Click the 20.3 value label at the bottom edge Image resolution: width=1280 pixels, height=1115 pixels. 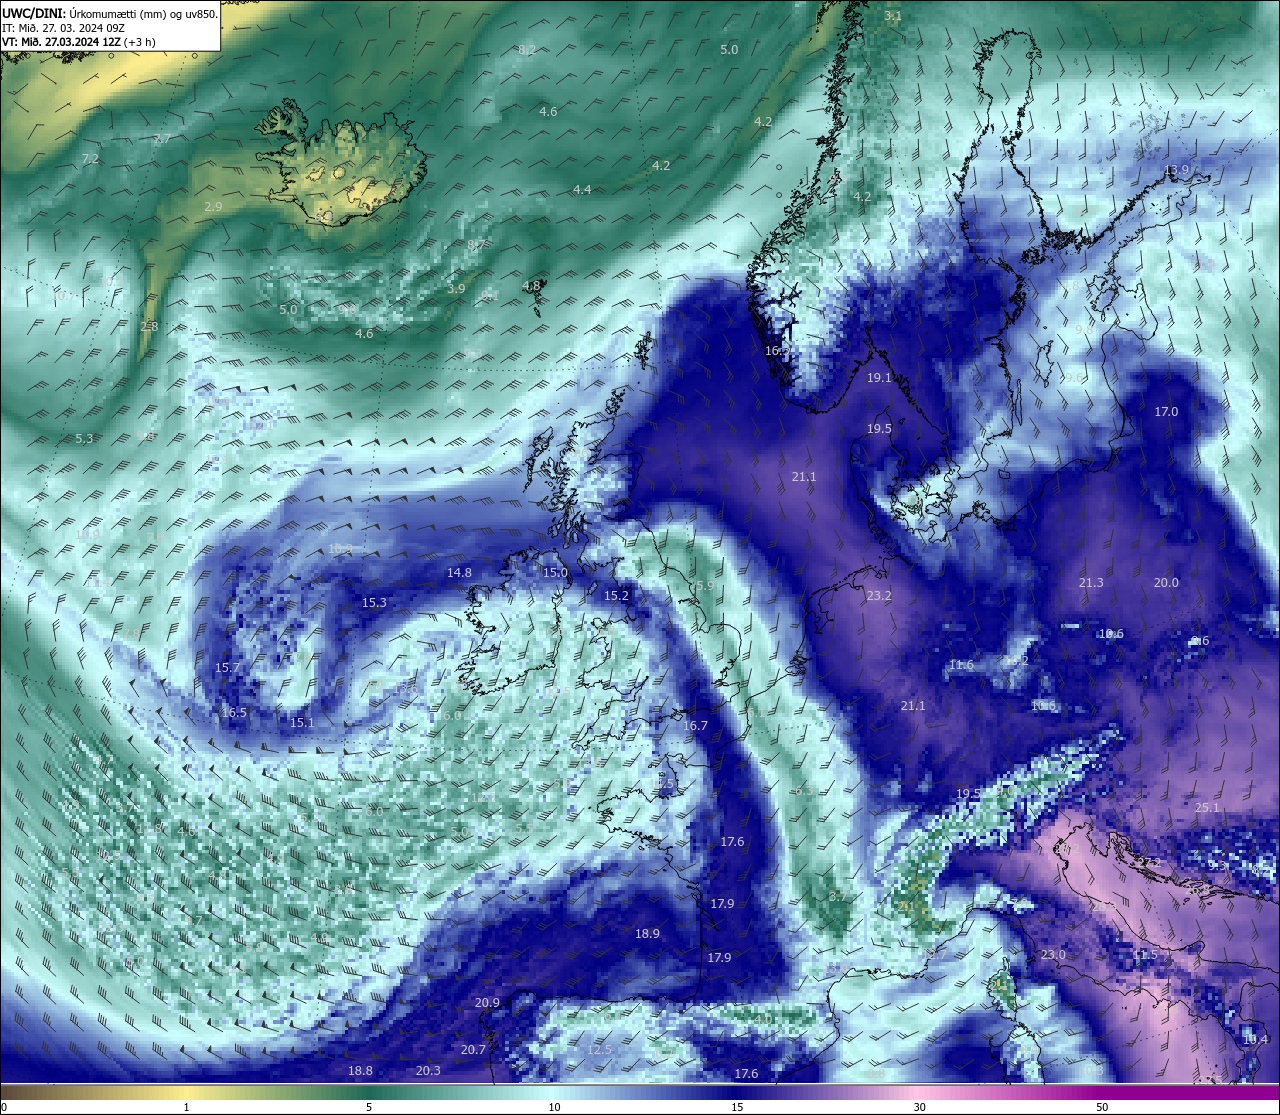[x=428, y=1071]
